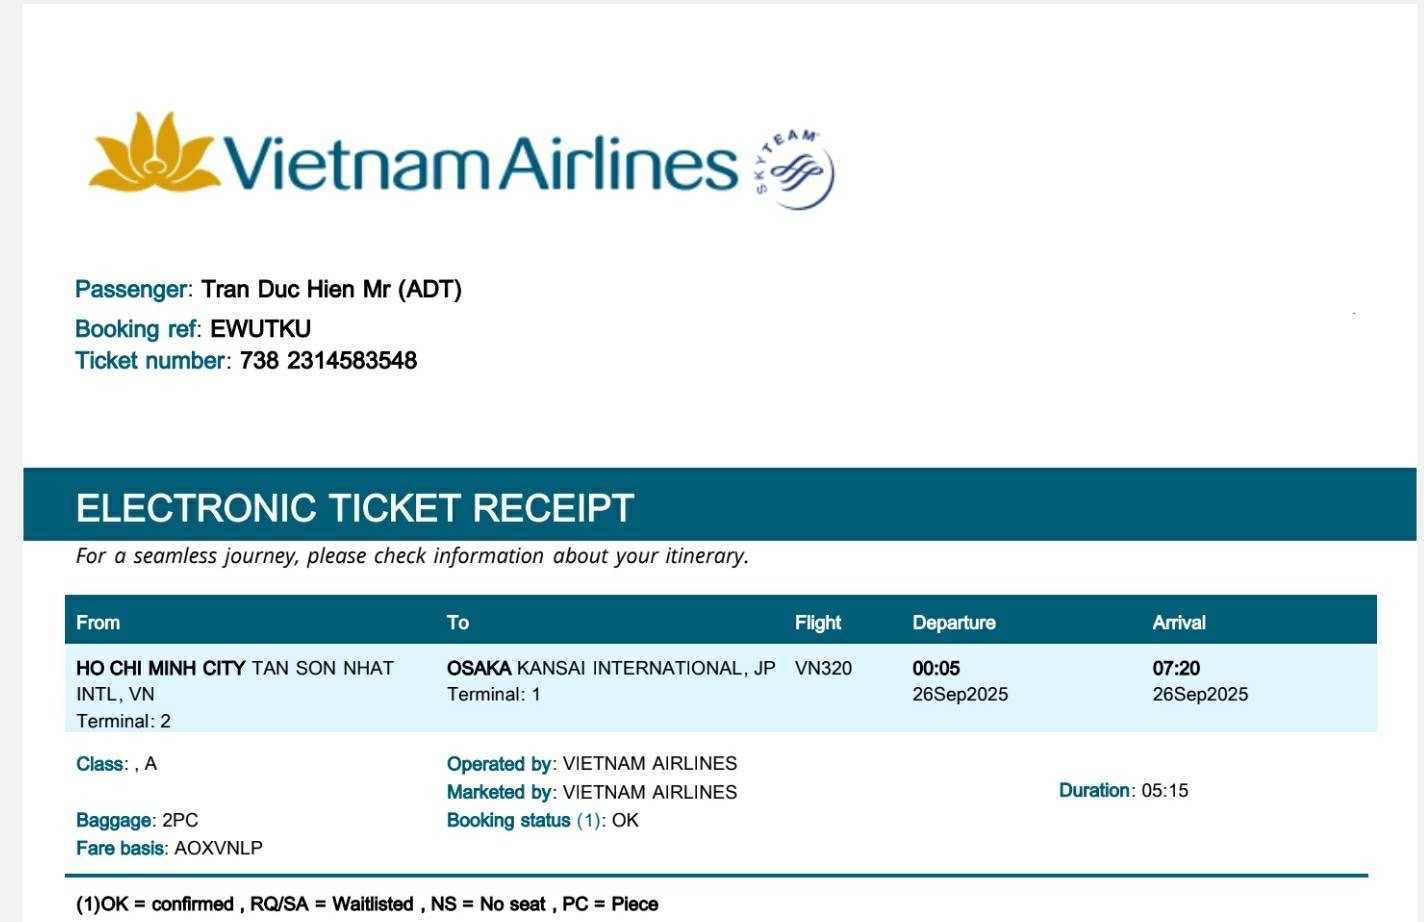1424x922 pixels.
Task: Click booking reference EWUTKU
Action: tap(260, 329)
